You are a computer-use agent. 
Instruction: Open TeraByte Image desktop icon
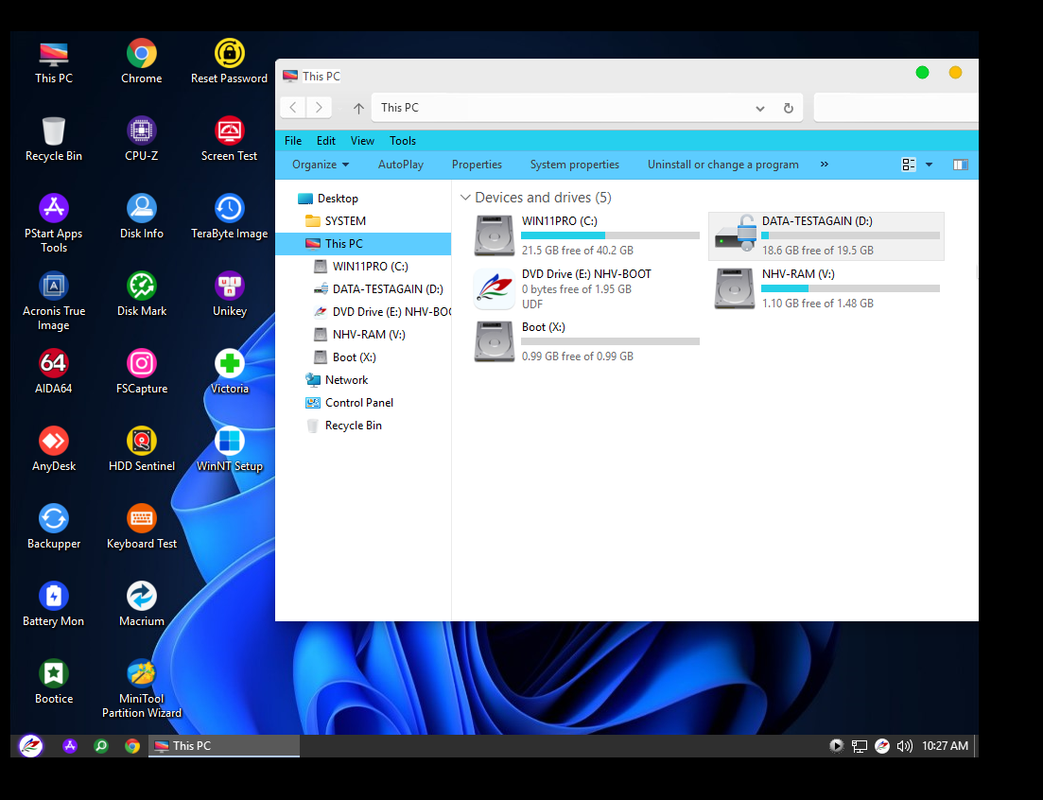(229, 217)
